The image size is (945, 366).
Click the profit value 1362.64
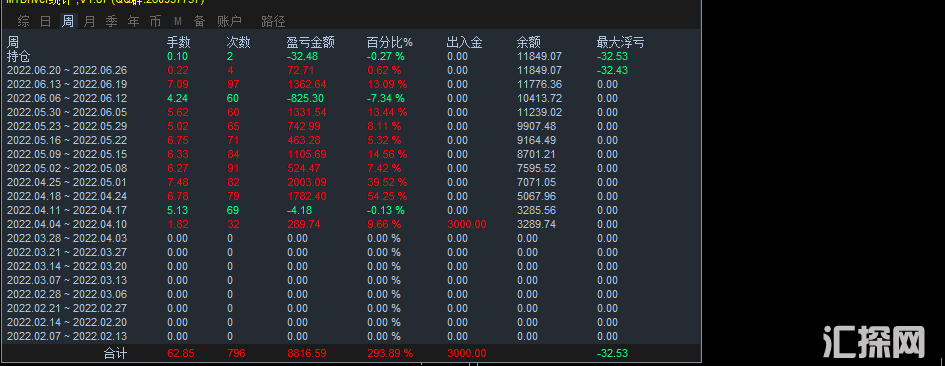coord(307,84)
